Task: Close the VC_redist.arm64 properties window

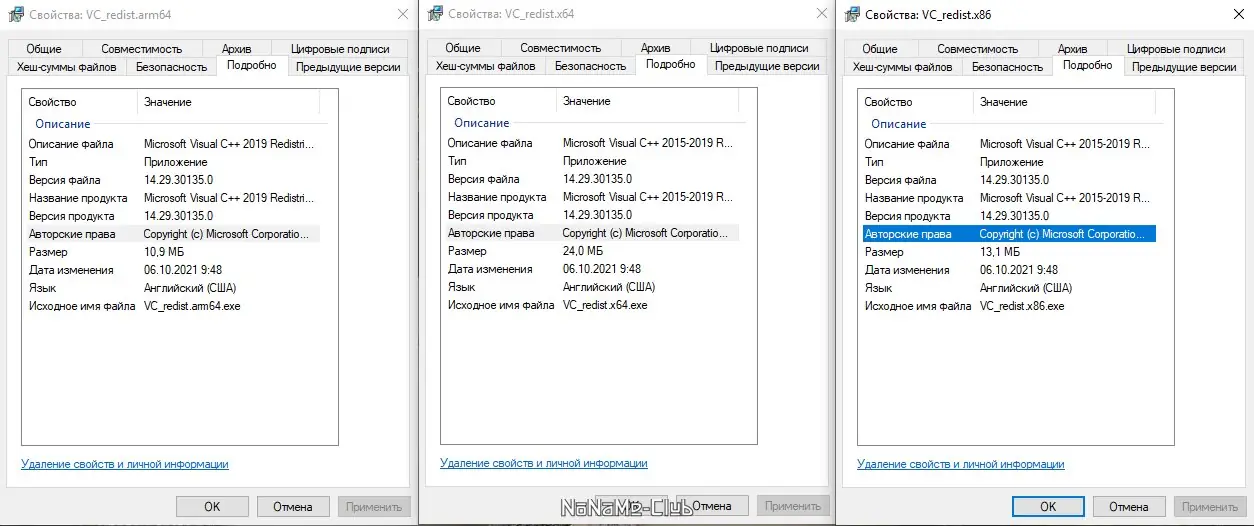Action: 403,15
